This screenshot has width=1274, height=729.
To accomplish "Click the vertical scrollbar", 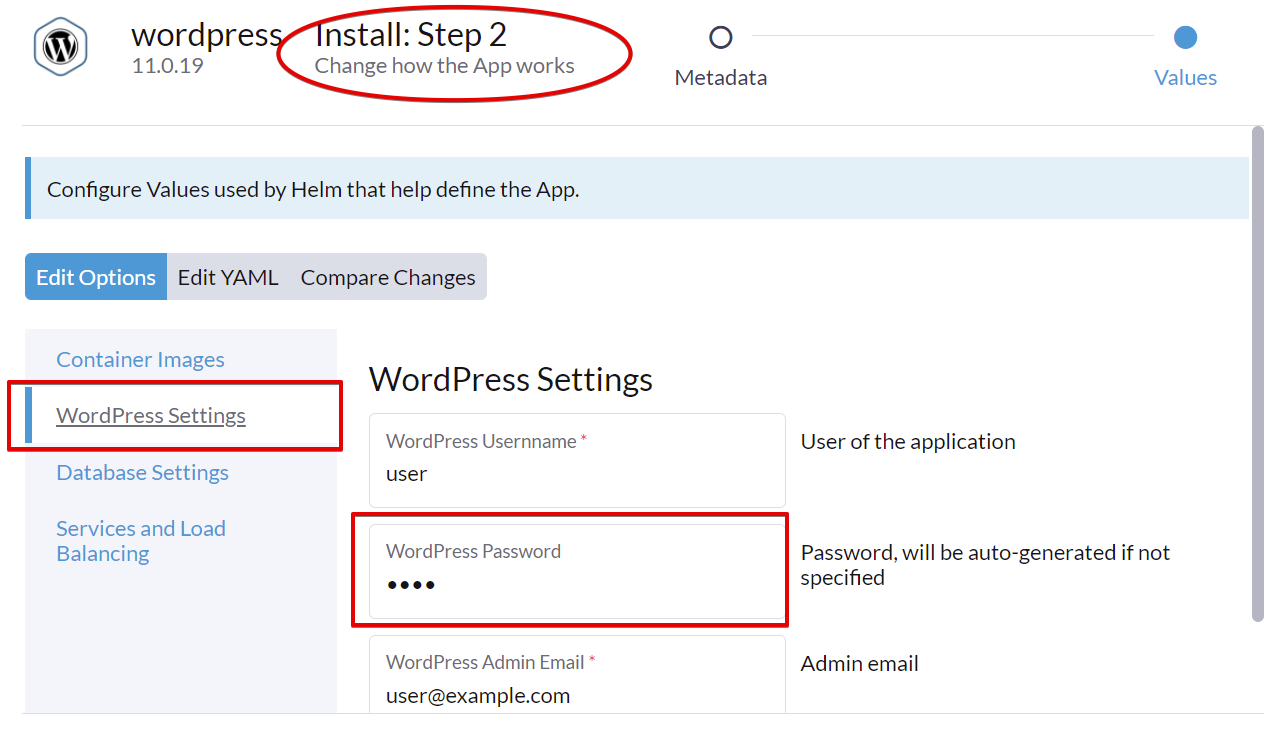I will coord(1257,373).
